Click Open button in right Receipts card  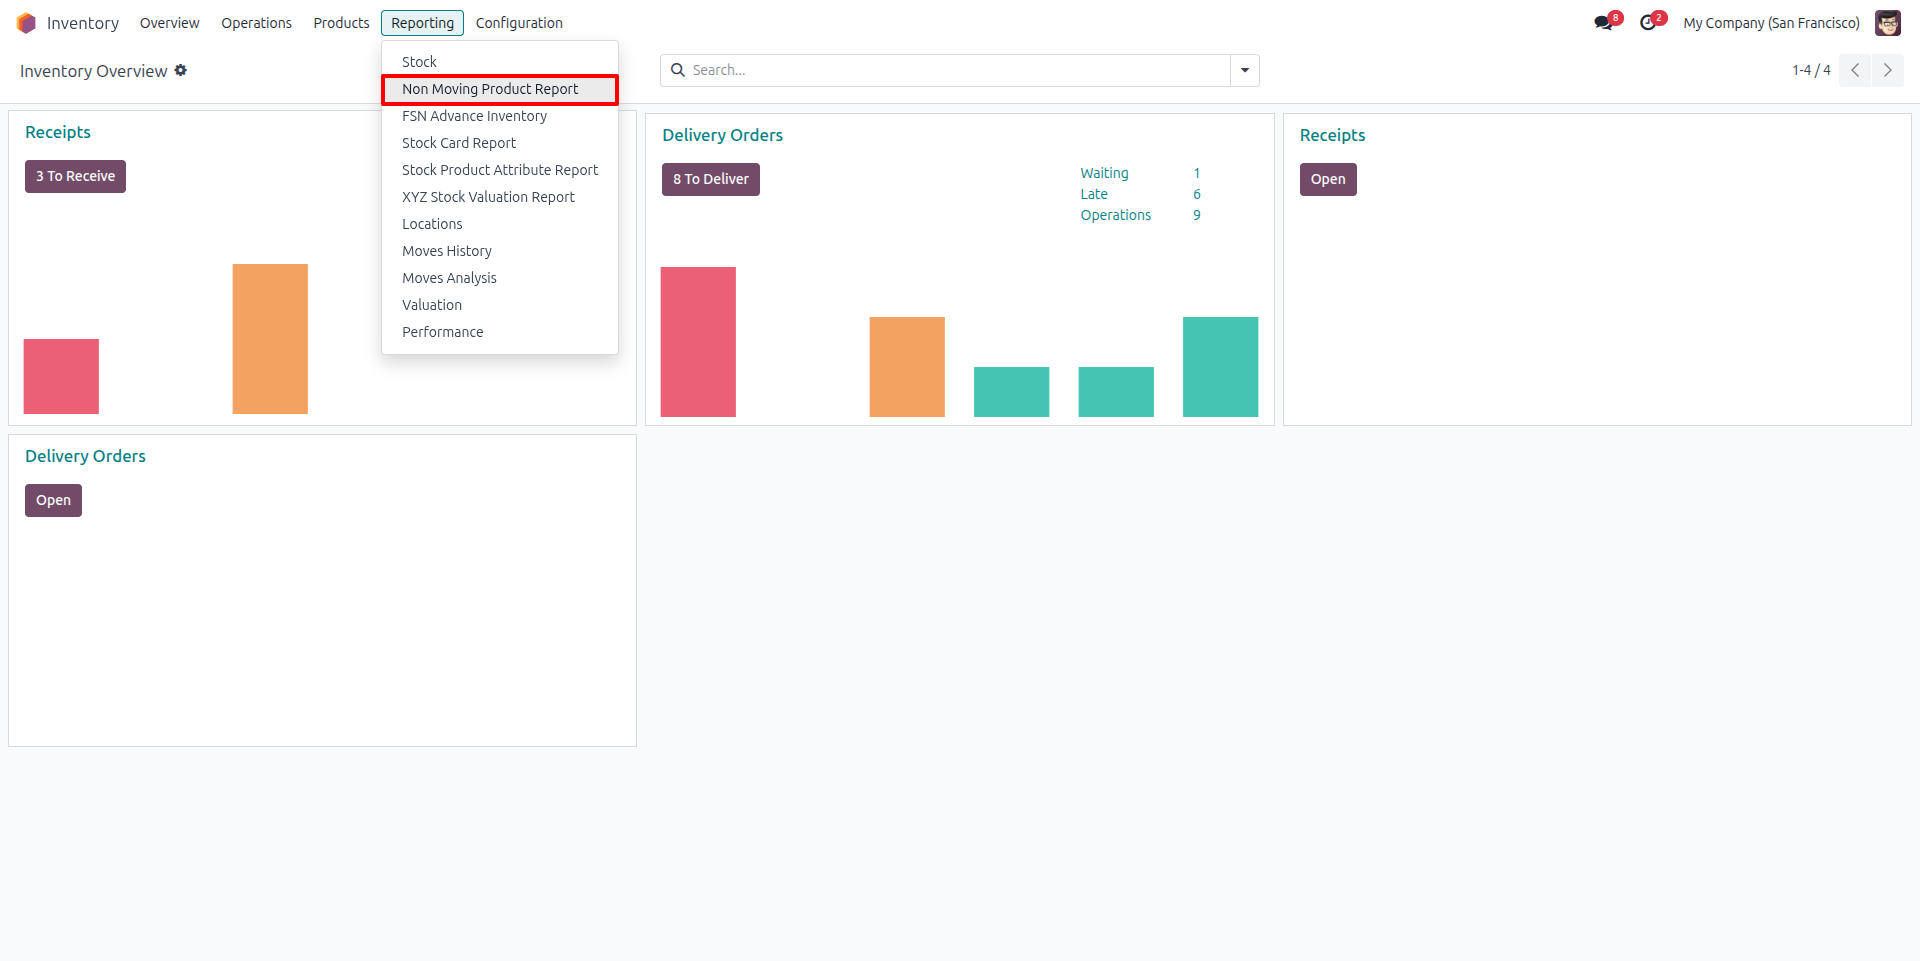tap(1328, 179)
